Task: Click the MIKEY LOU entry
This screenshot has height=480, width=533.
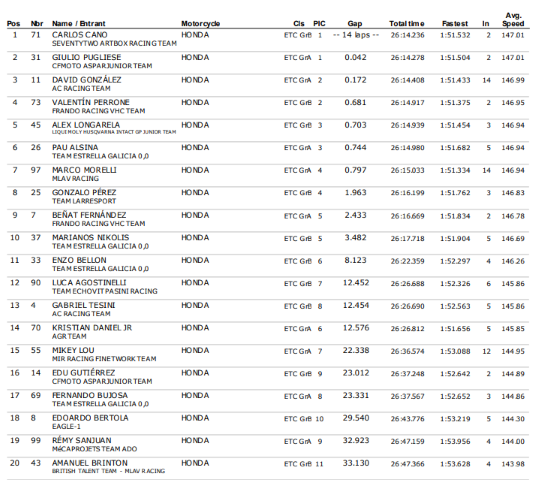Action: [73, 350]
